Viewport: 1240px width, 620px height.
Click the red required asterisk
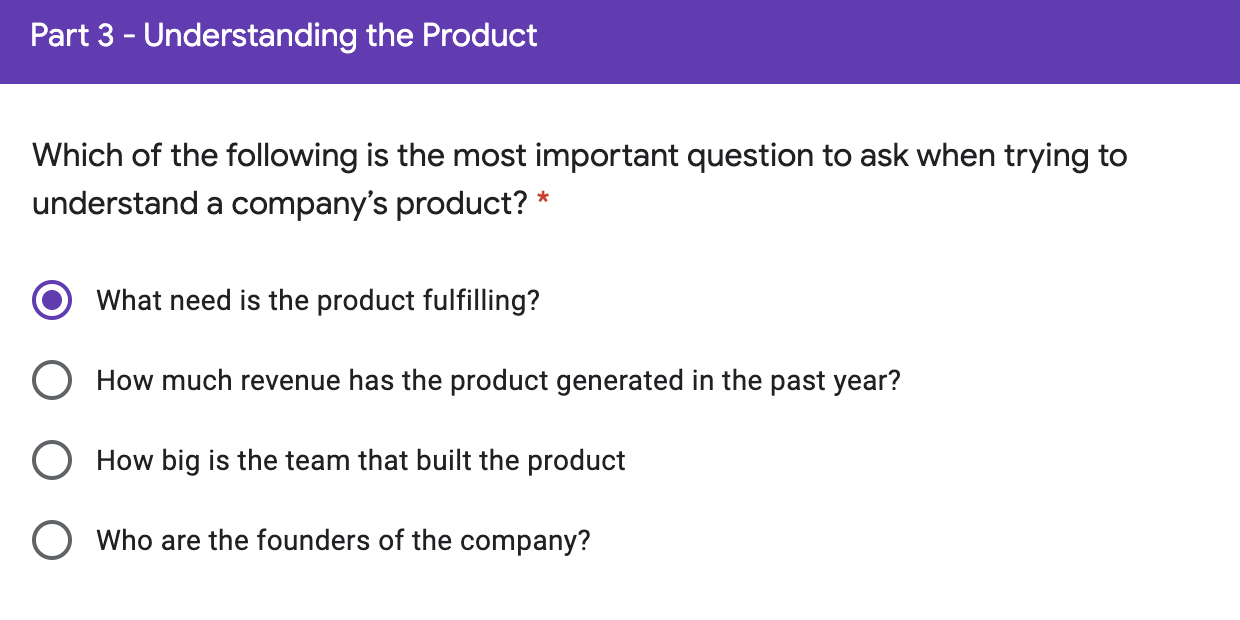(543, 201)
